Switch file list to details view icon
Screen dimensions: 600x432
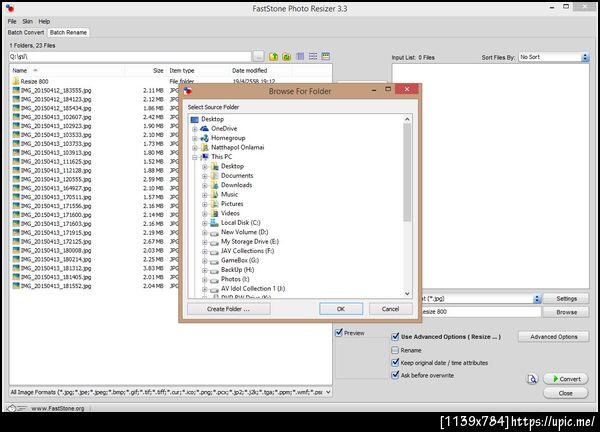point(300,57)
